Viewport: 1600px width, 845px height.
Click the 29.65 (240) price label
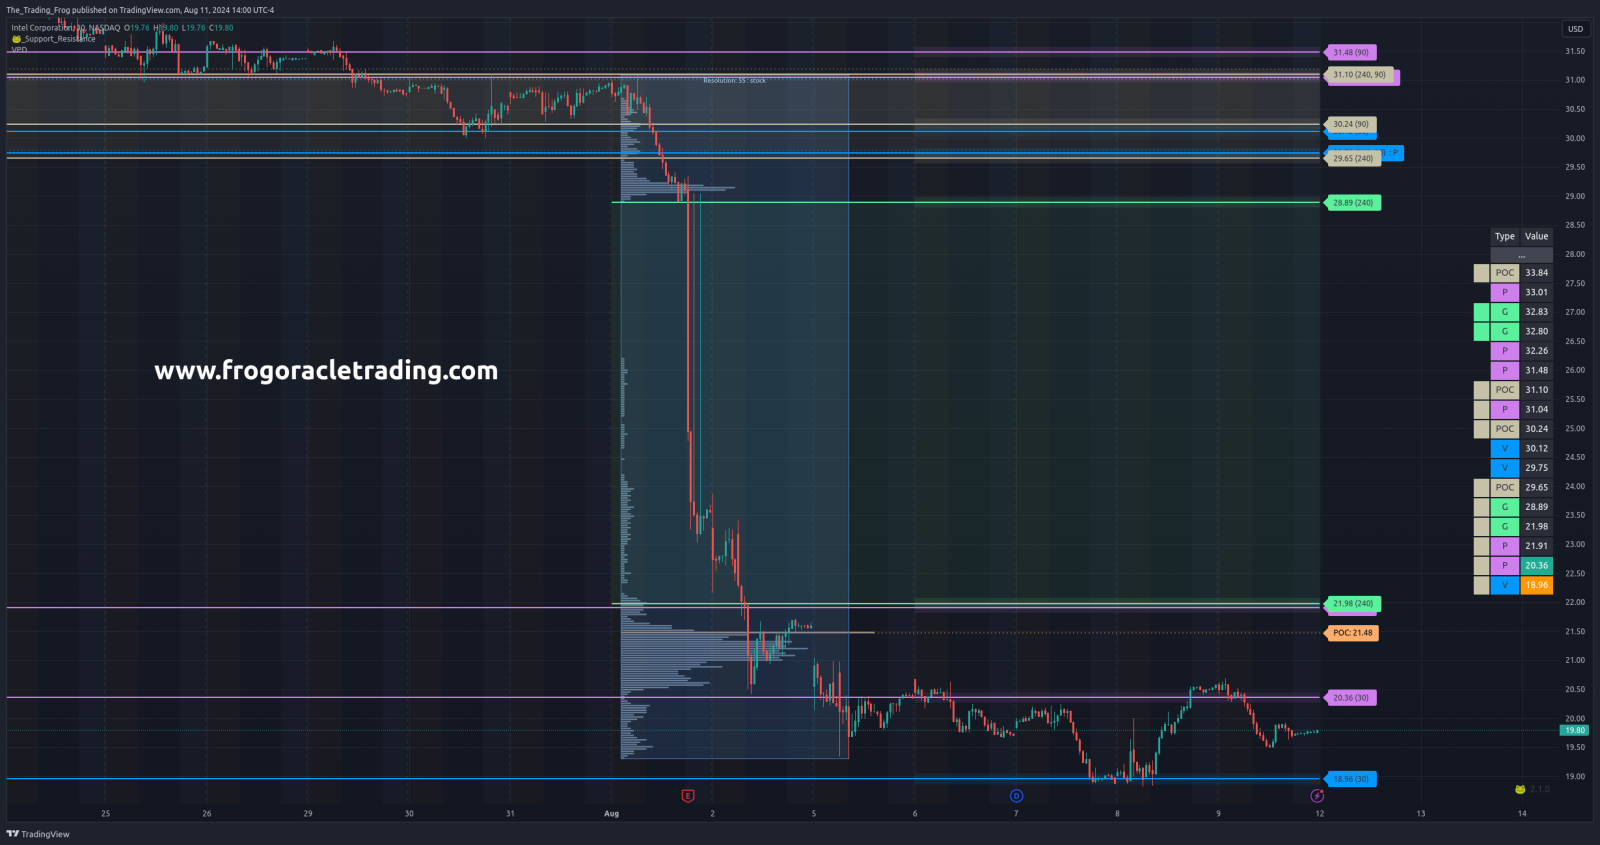(1353, 158)
